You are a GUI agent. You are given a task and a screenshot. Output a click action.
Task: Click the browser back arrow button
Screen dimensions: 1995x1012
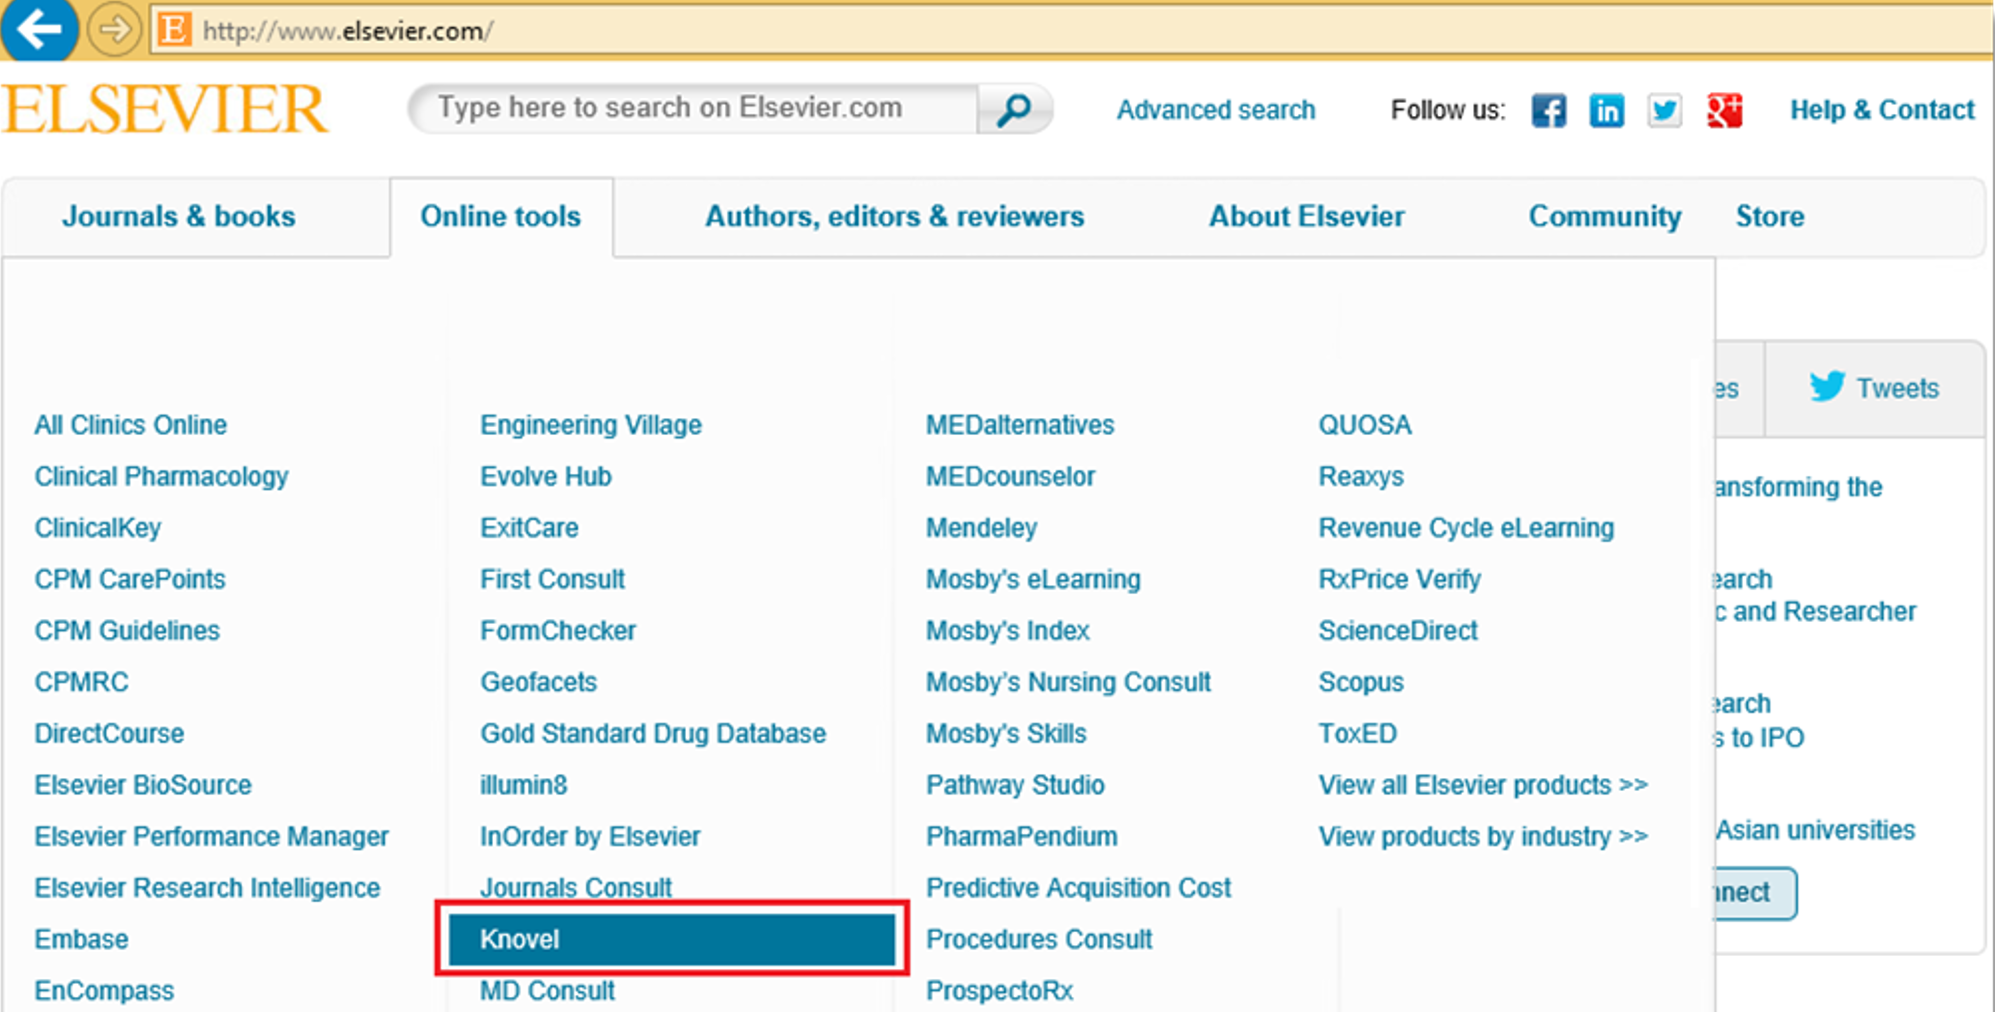click(38, 29)
